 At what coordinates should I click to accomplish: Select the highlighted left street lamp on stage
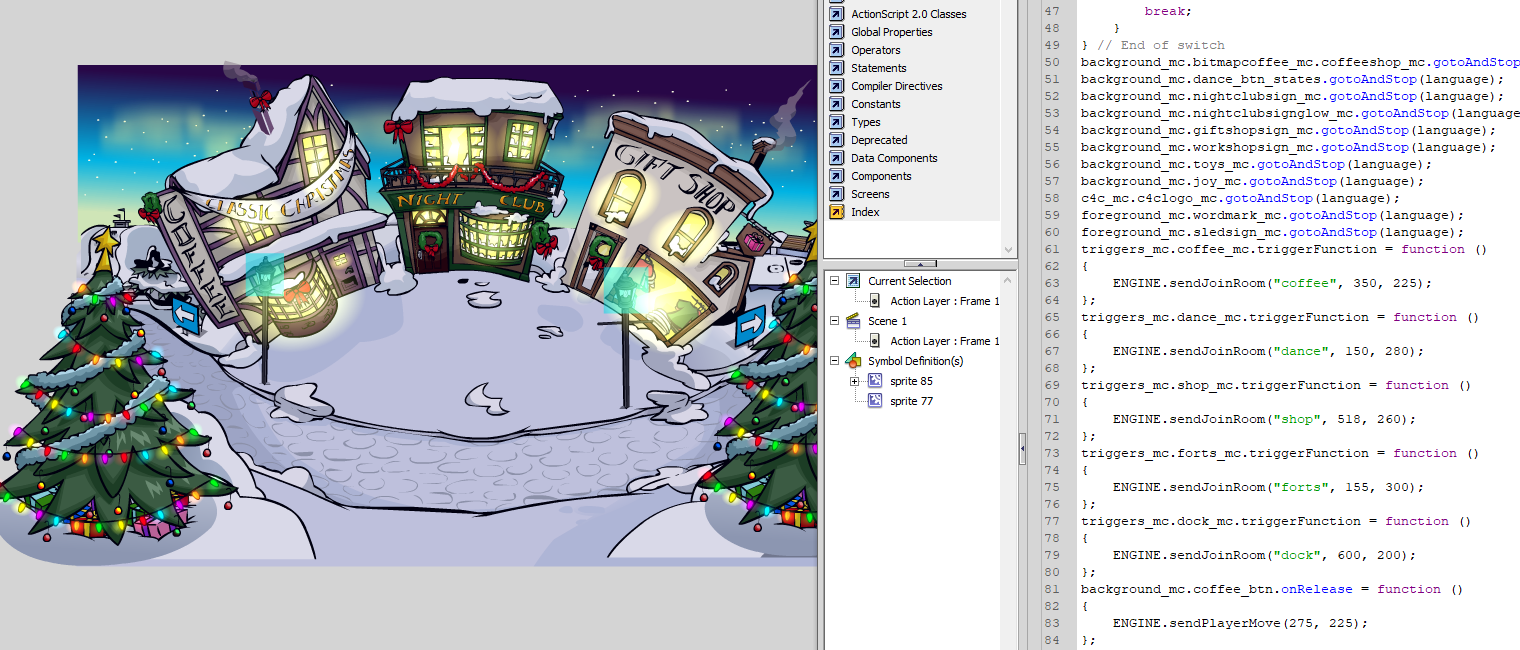265,273
